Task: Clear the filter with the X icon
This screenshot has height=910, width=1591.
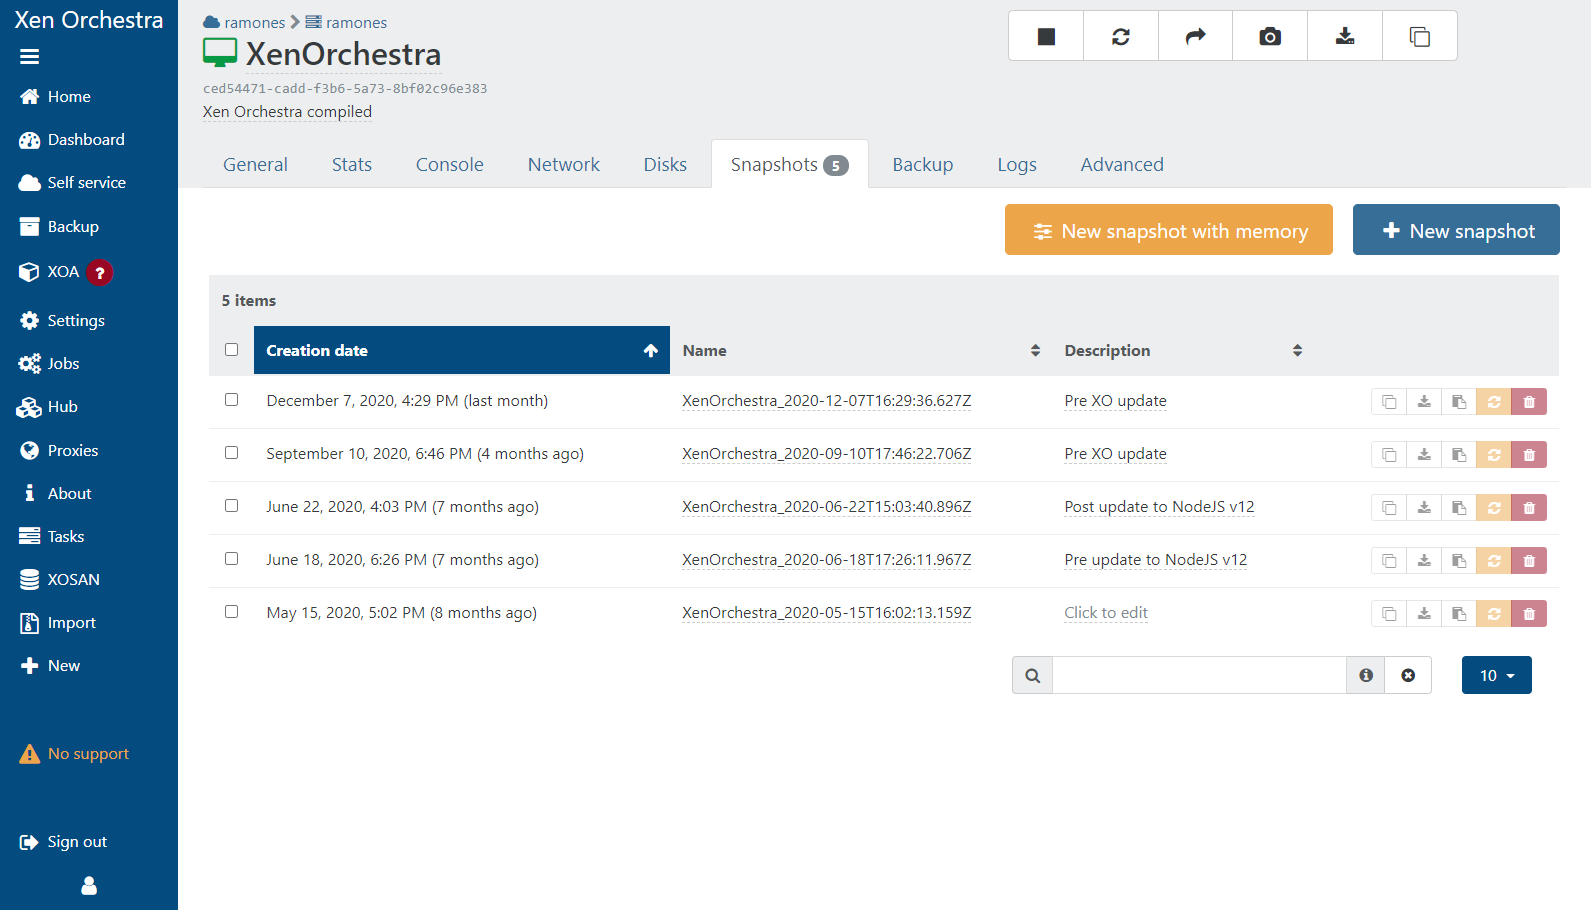Action: click(x=1408, y=676)
